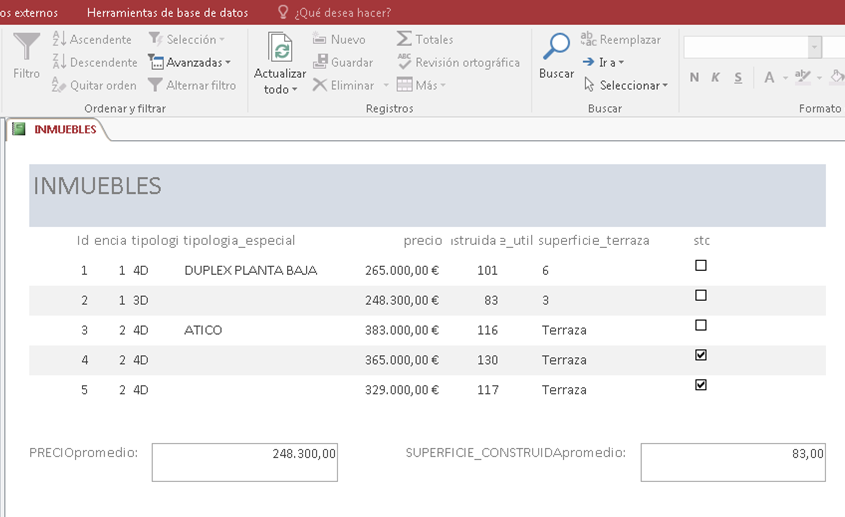Click the Buscar magnifier icon
Viewport: 845px width, 517px height.
pyautogui.click(x=556, y=46)
